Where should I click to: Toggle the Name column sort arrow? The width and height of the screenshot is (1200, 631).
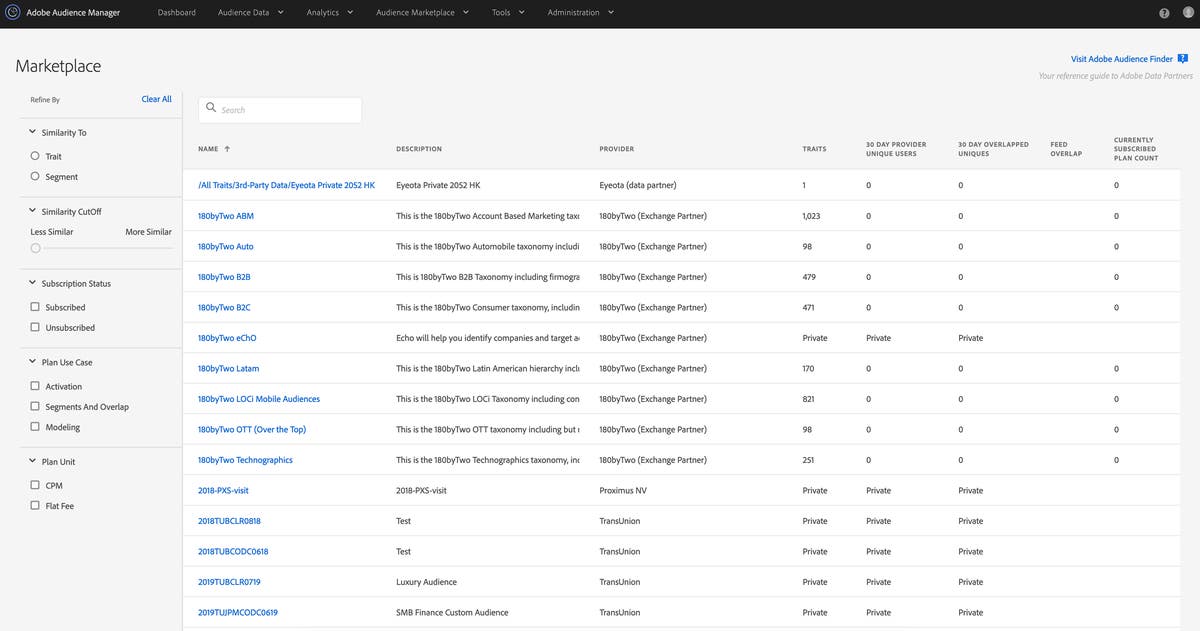tap(228, 148)
